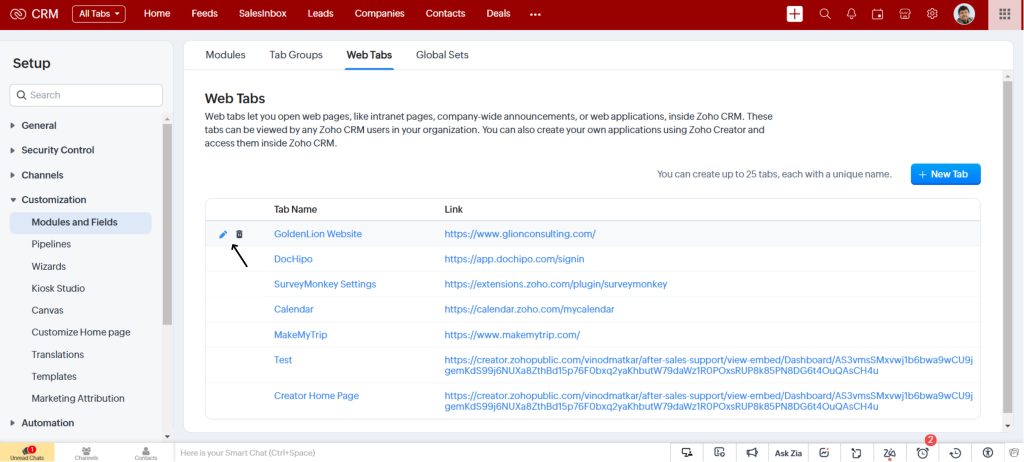This screenshot has height=462, width=1024.
Task: Open the marketplace store icon
Action: pyautogui.click(x=905, y=14)
